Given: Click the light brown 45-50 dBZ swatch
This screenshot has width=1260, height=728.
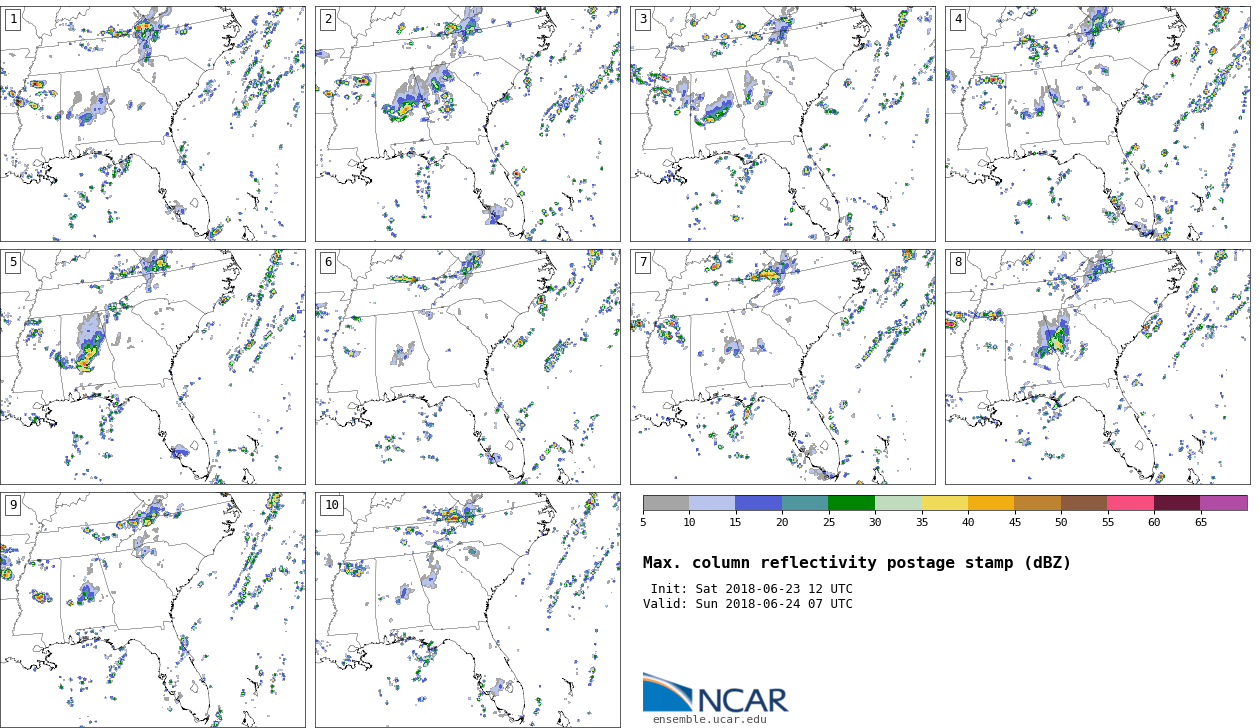Looking at the screenshot, I should tap(1037, 503).
